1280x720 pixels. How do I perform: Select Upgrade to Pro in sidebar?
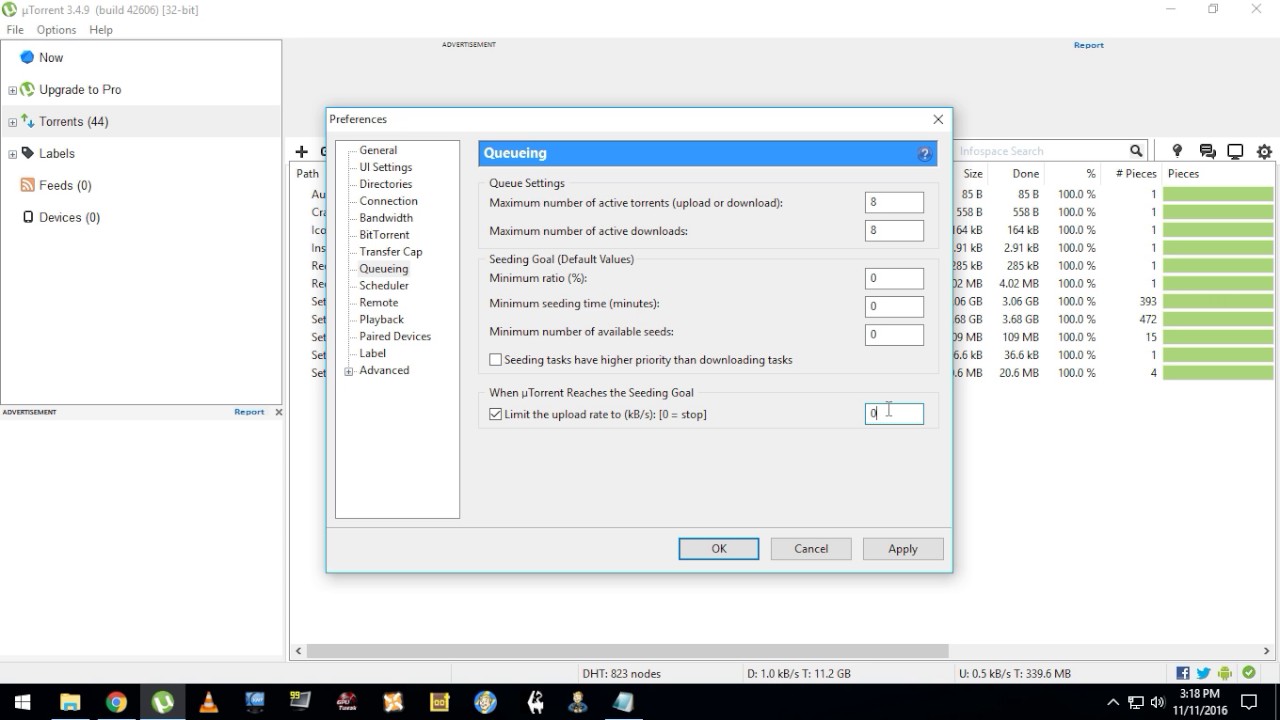[80, 89]
